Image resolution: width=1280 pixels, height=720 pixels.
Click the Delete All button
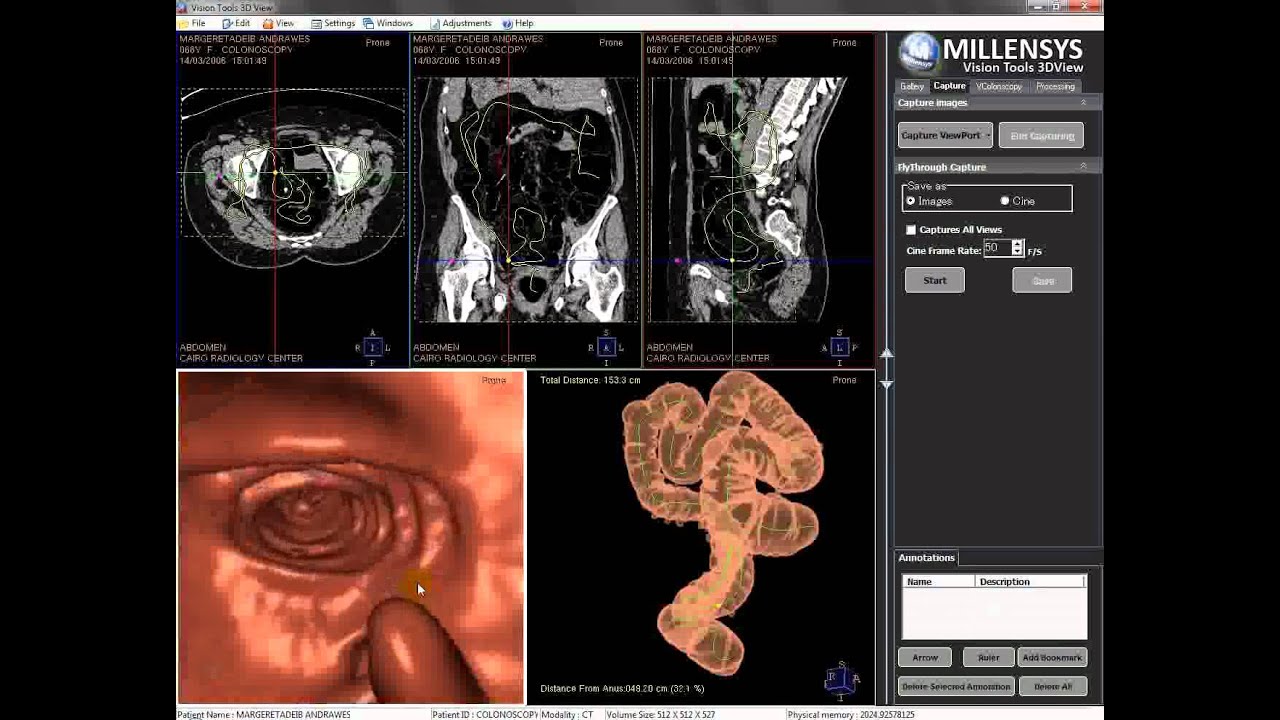(x=1052, y=687)
